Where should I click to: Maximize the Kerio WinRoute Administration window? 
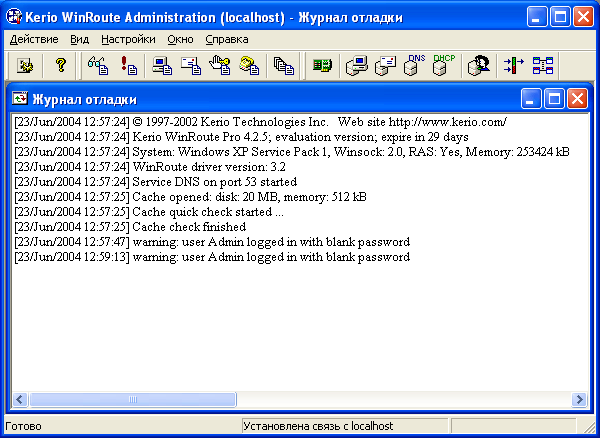561,17
